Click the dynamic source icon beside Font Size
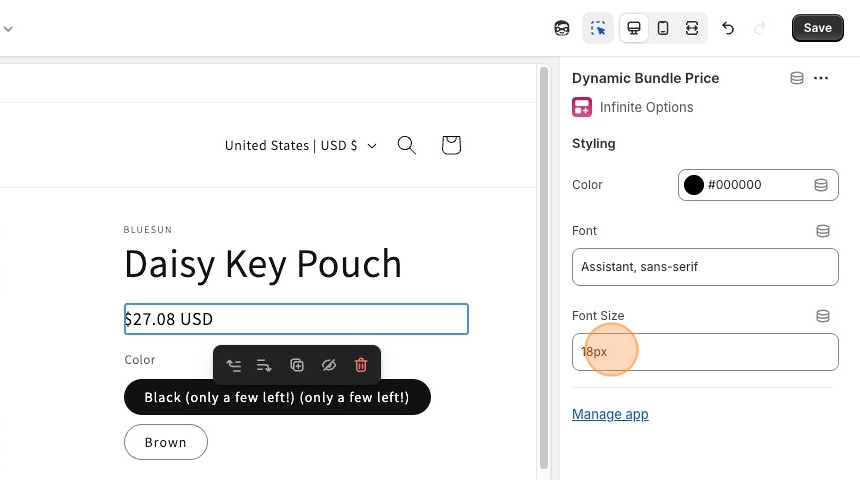 coord(823,316)
